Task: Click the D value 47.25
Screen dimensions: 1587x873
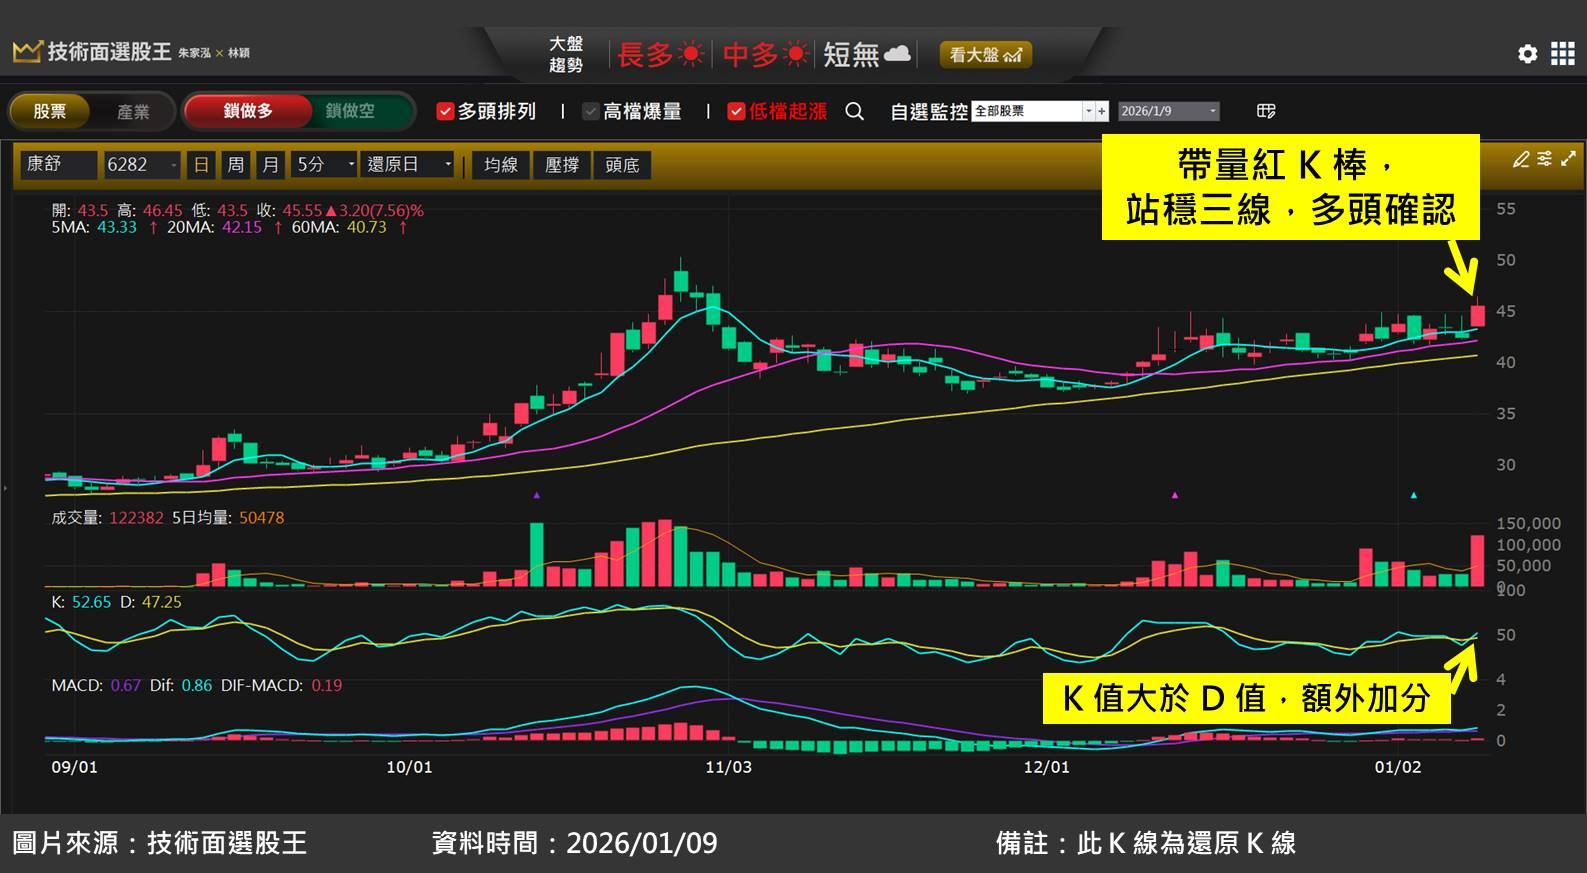Action: pyautogui.click(x=161, y=602)
